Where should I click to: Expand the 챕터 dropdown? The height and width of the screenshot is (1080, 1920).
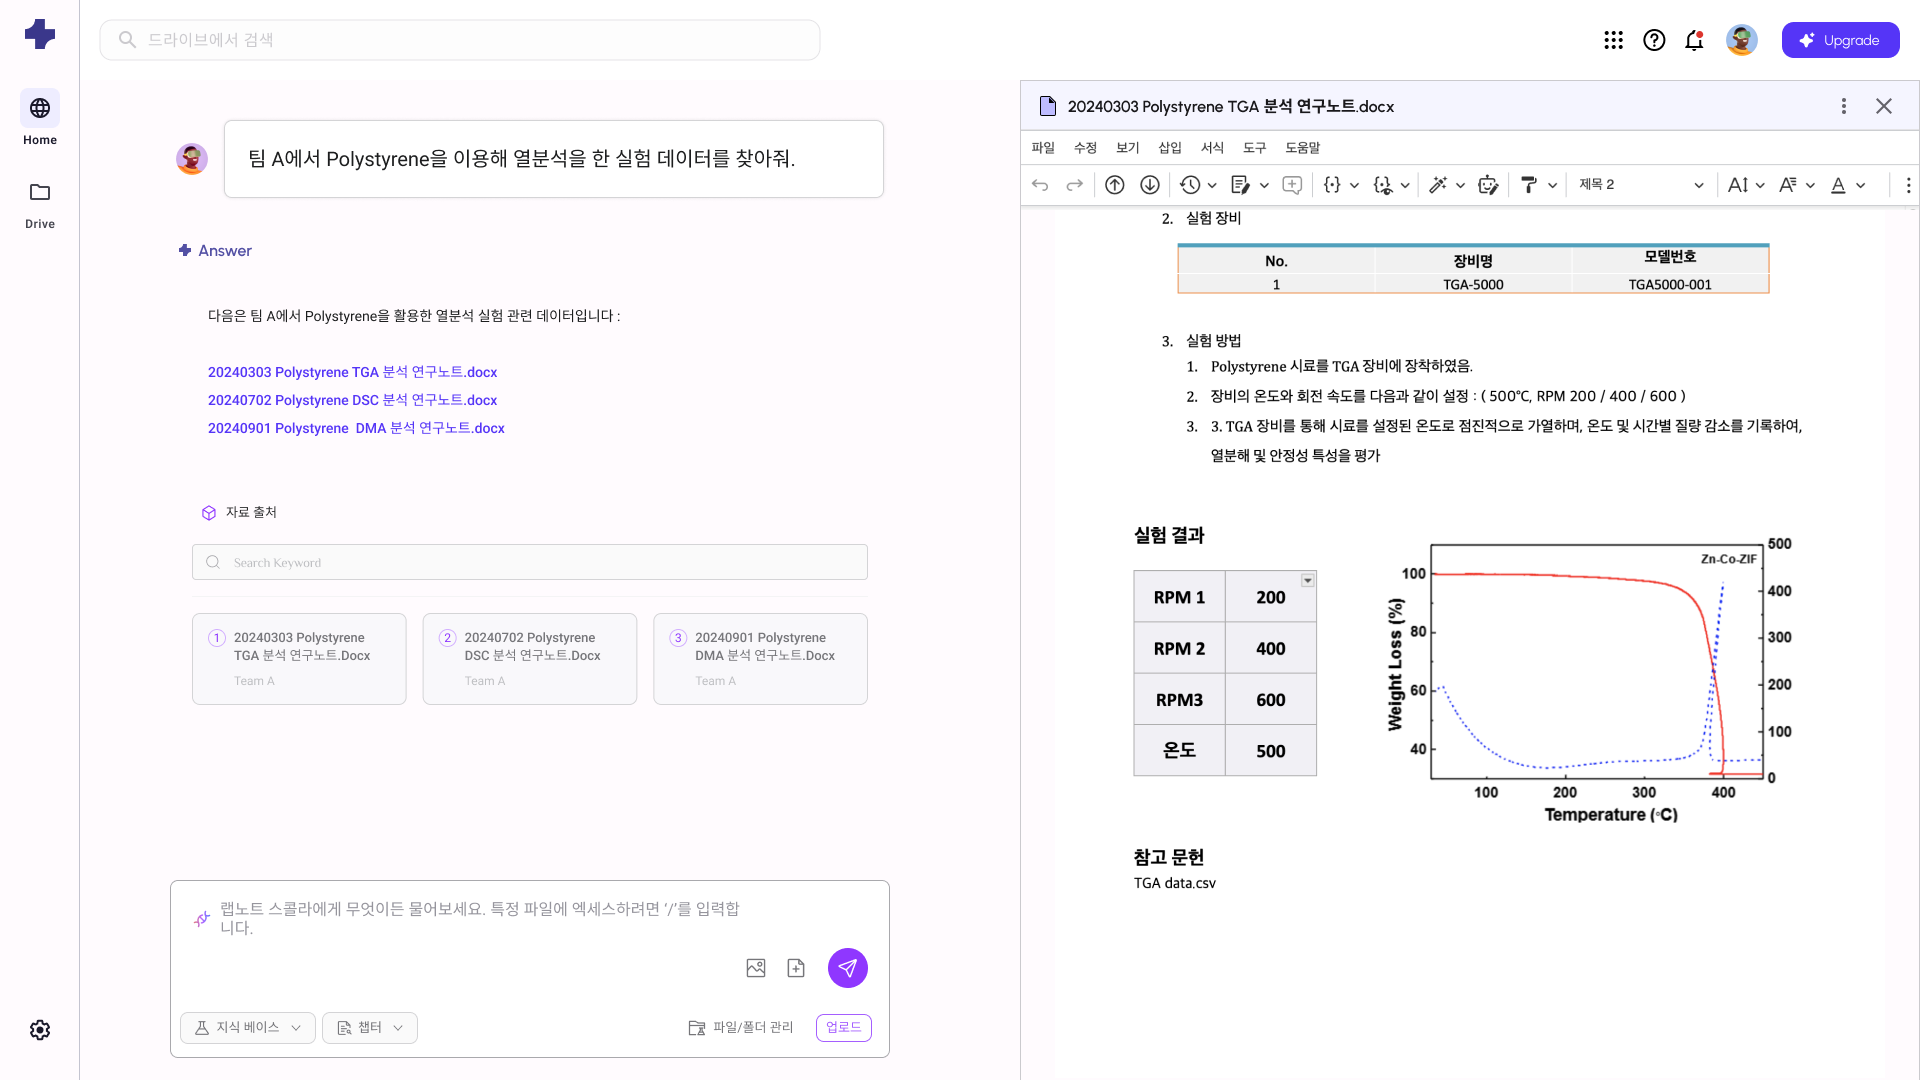point(369,1027)
